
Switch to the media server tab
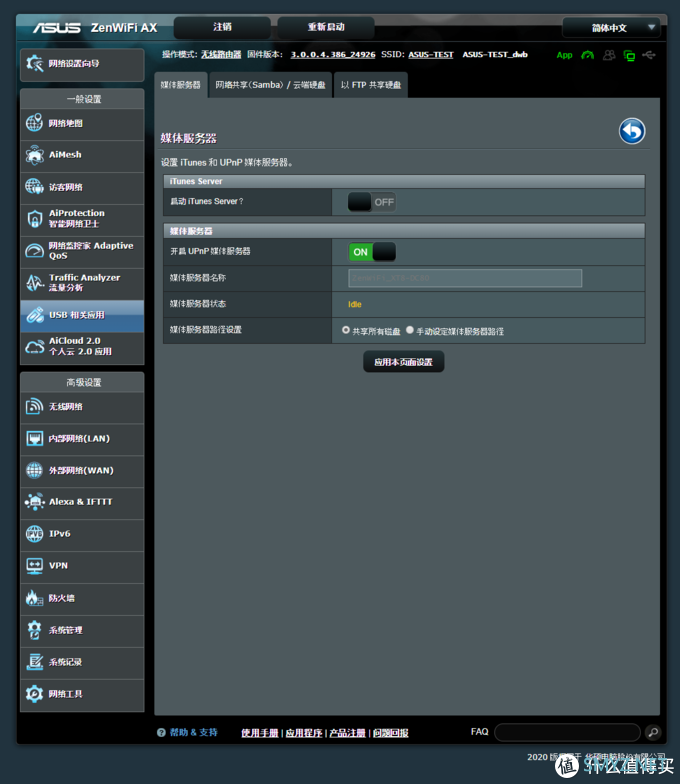180,85
